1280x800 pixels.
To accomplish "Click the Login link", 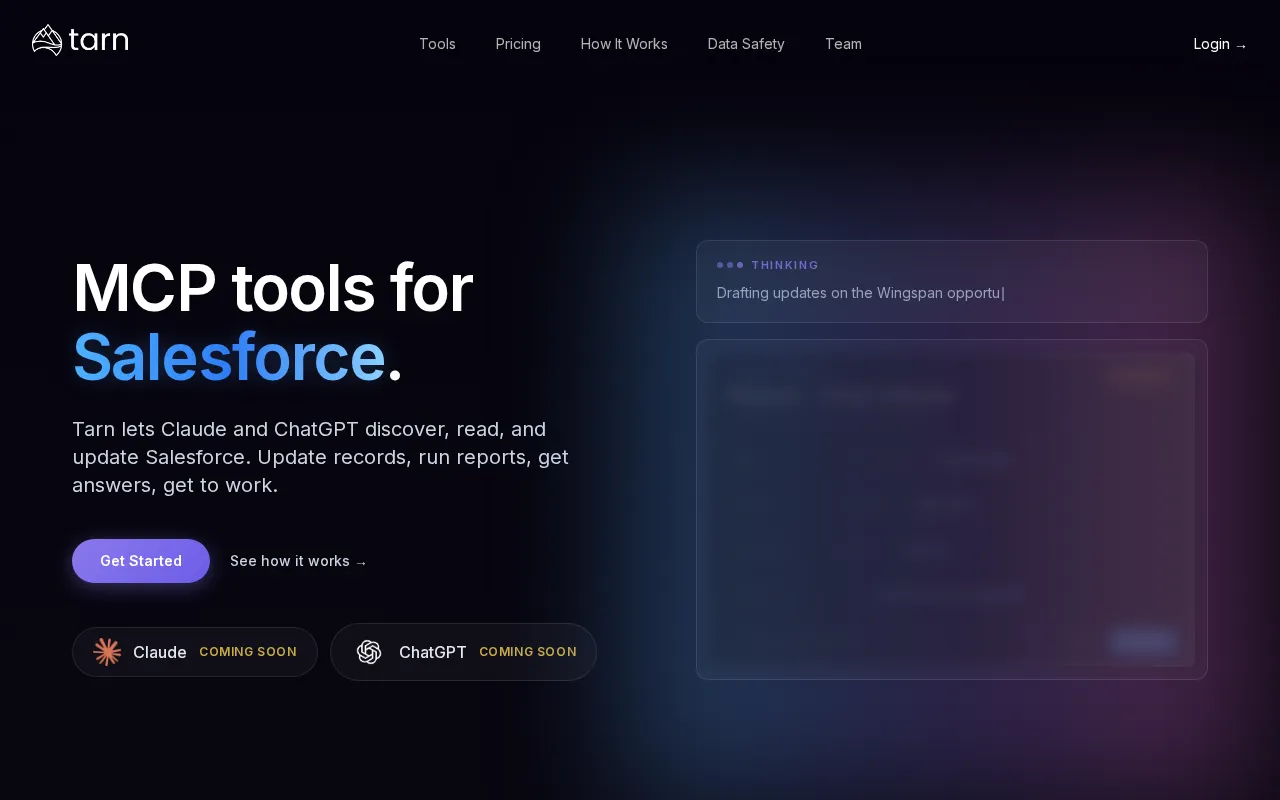I will (1220, 44).
